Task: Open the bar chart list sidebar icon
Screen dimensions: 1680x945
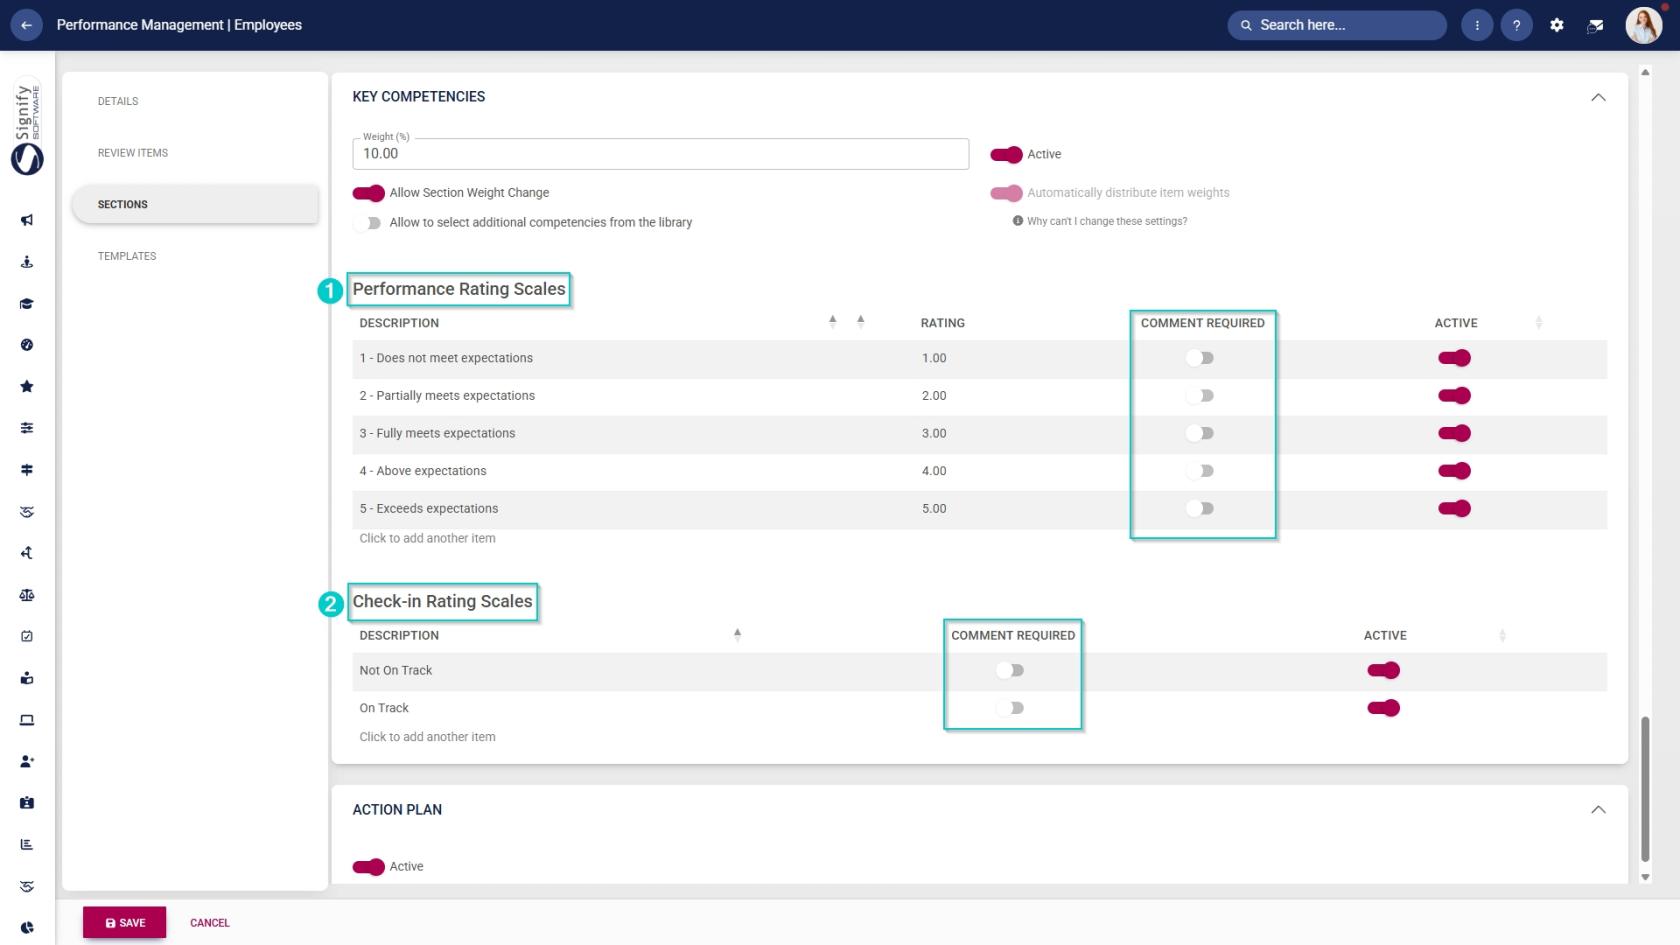Action: (27, 844)
